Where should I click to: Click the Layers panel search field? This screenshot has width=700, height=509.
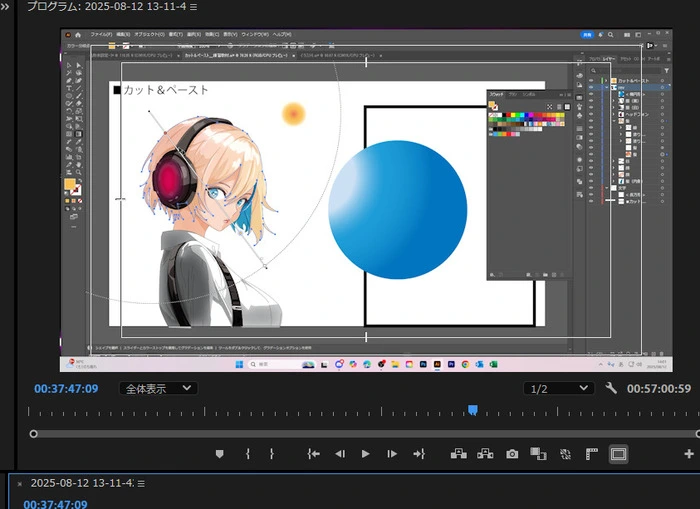625,71
